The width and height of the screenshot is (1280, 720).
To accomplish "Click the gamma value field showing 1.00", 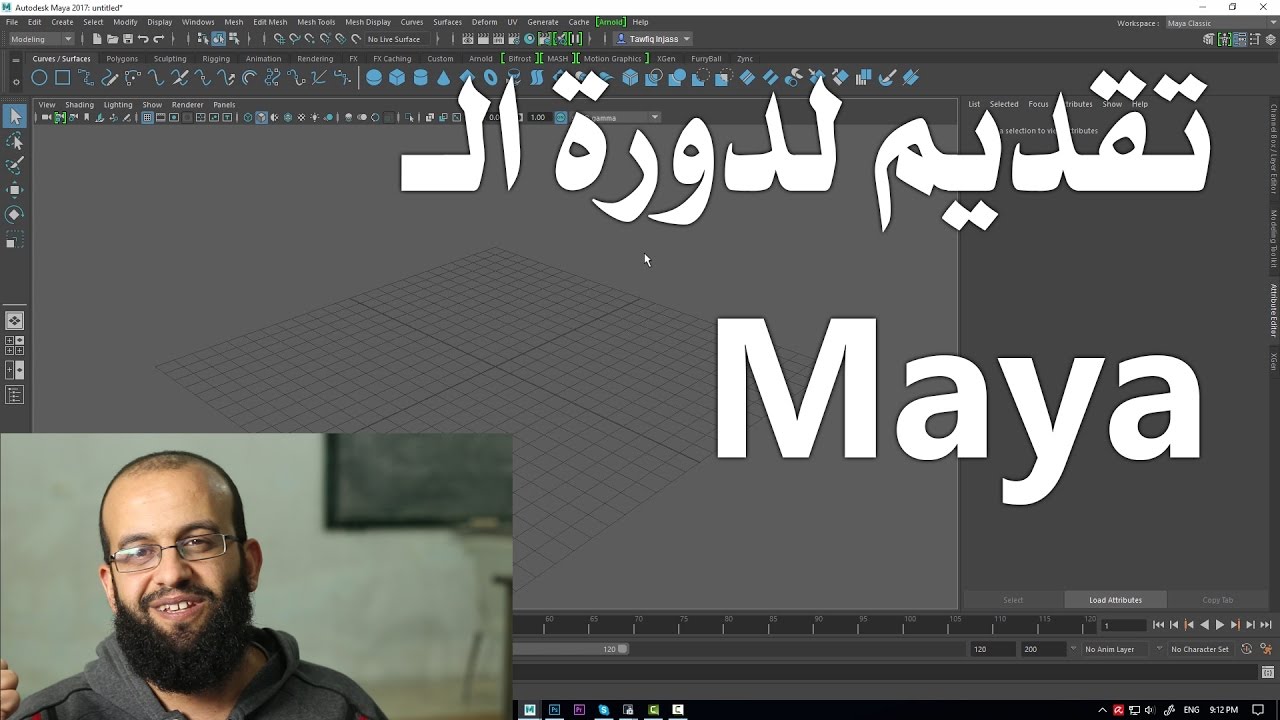I will pos(538,118).
